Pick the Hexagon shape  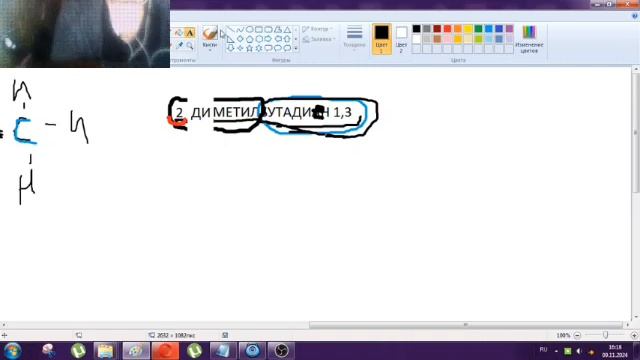(x=259, y=39)
